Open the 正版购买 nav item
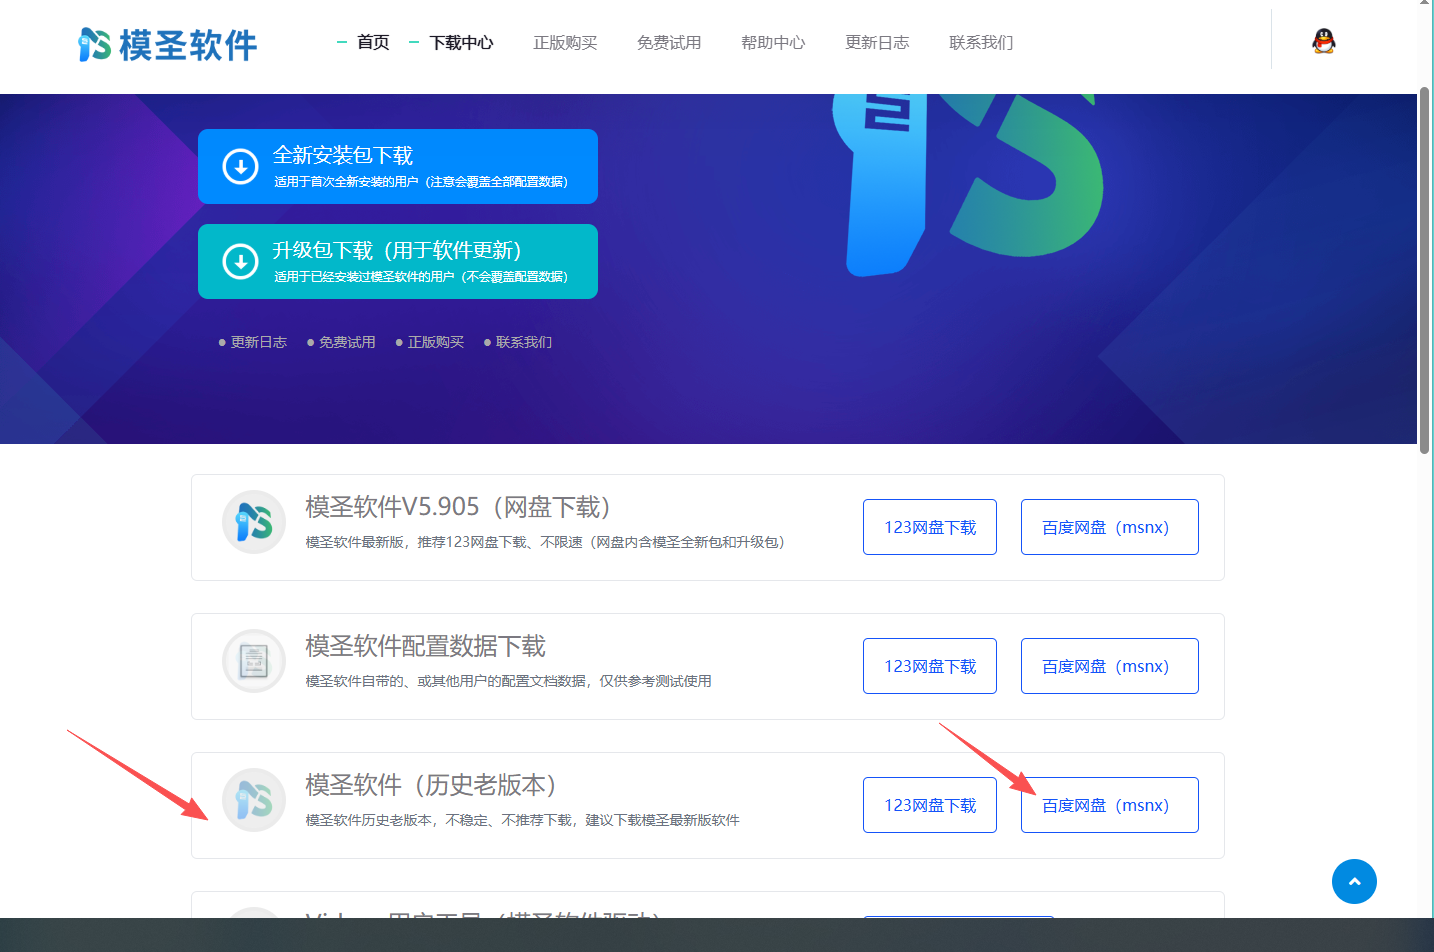The height and width of the screenshot is (952, 1434). click(565, 43)
